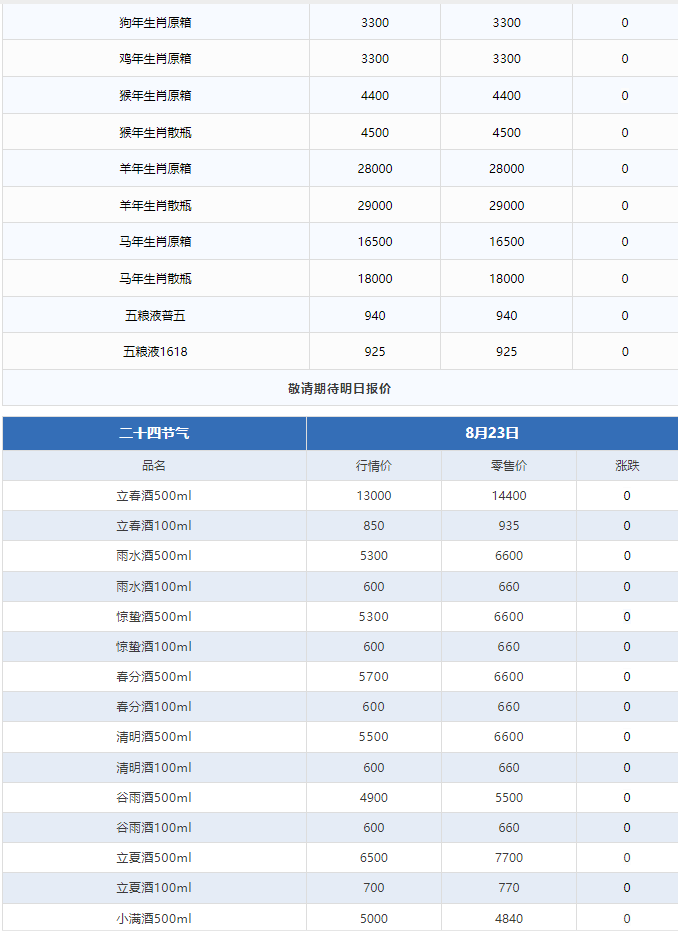Click the first 940 price of 五粮液普五

[375, 316]
